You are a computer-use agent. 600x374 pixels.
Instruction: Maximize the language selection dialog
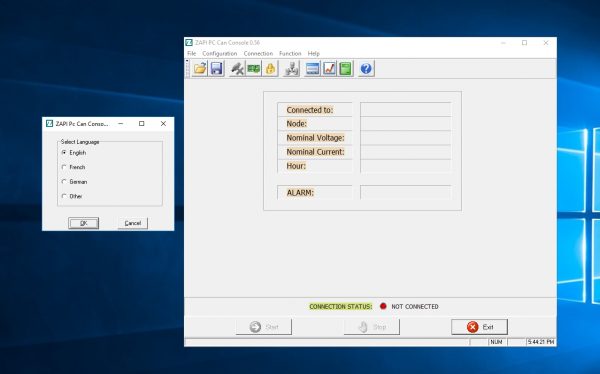[142, 124]
